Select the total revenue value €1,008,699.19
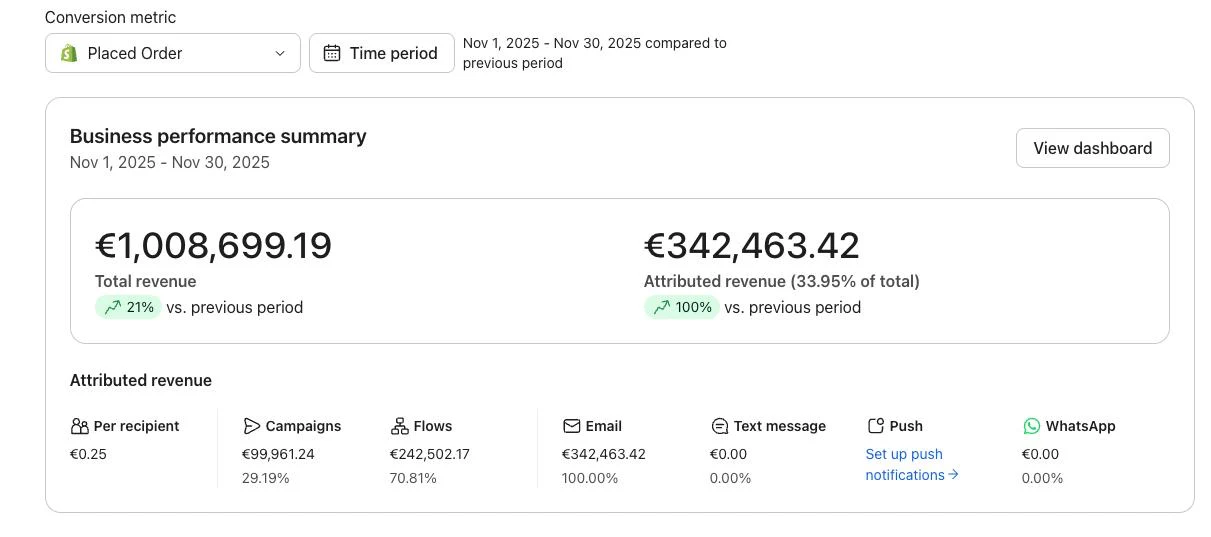Viewport: 1211px width, 537px height. point(213,246)
